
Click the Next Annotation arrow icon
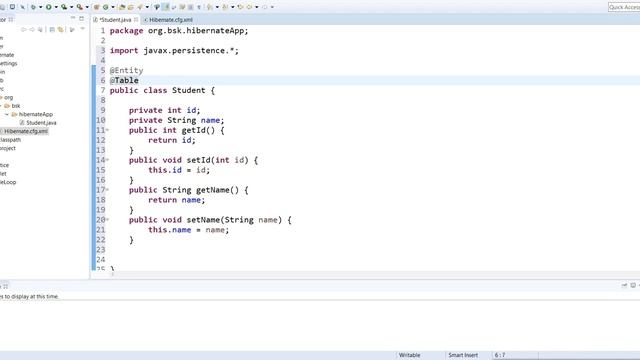pos(209,7)
